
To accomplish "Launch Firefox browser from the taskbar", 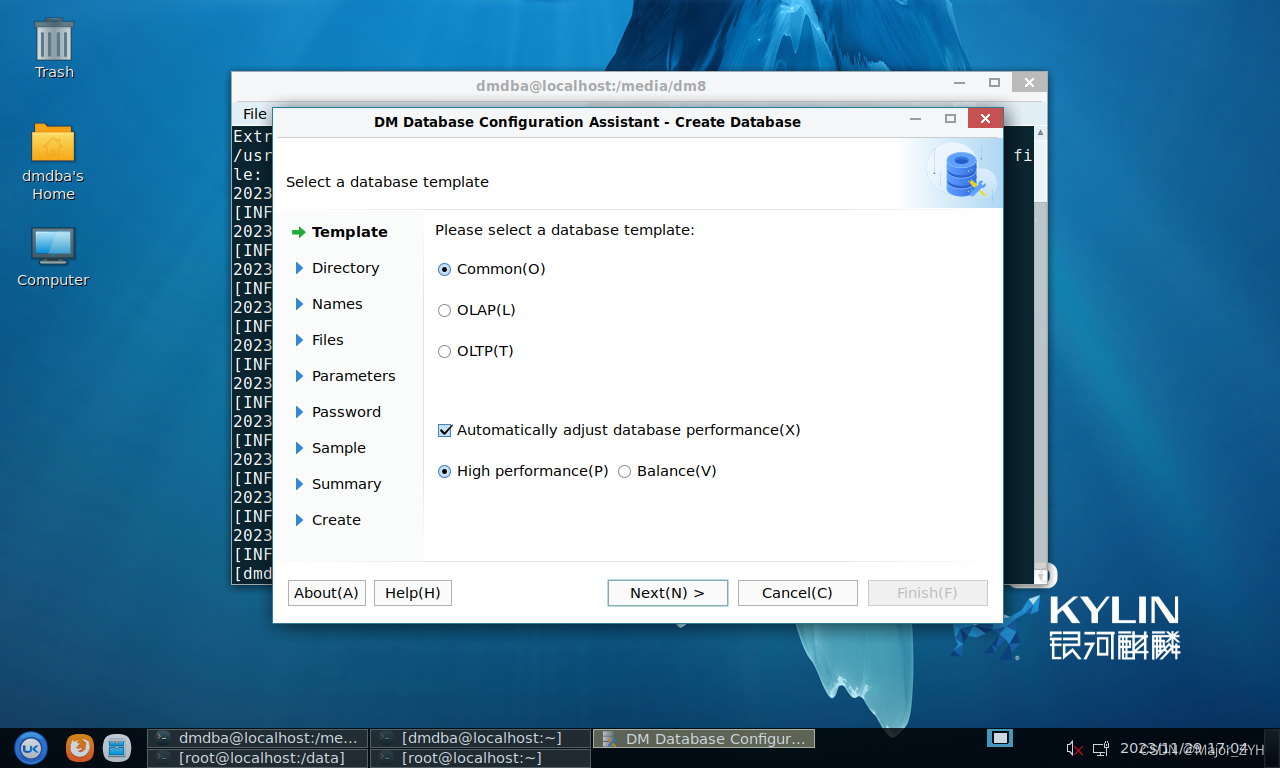I will [x=80, y=747].
